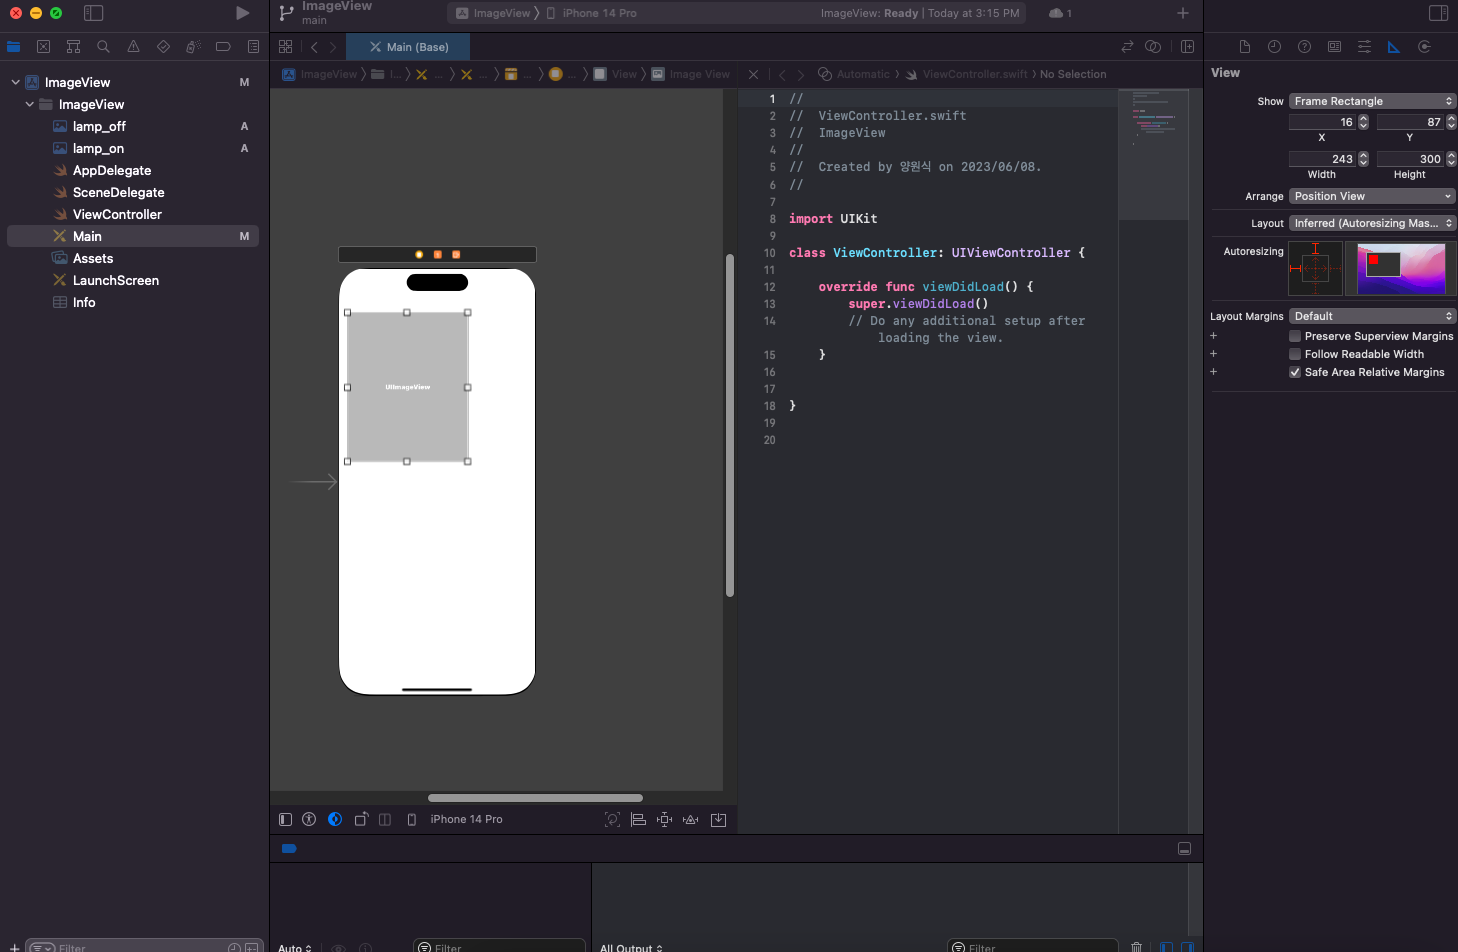Image resolution: width=1458 pixels, height=952 pixels.
Task: Open ViewController swift file
Action: tap(117, 214)
